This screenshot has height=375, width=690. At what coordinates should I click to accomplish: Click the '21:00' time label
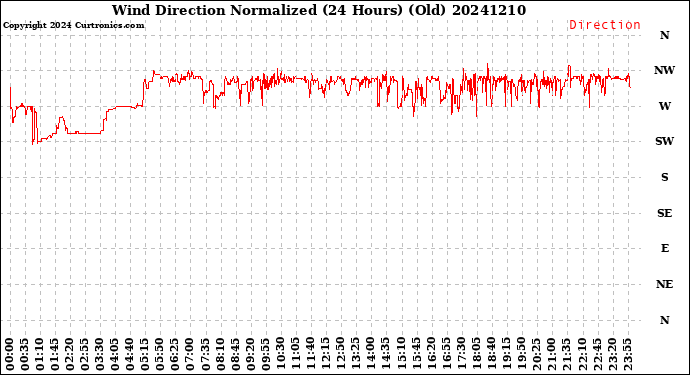551,354
